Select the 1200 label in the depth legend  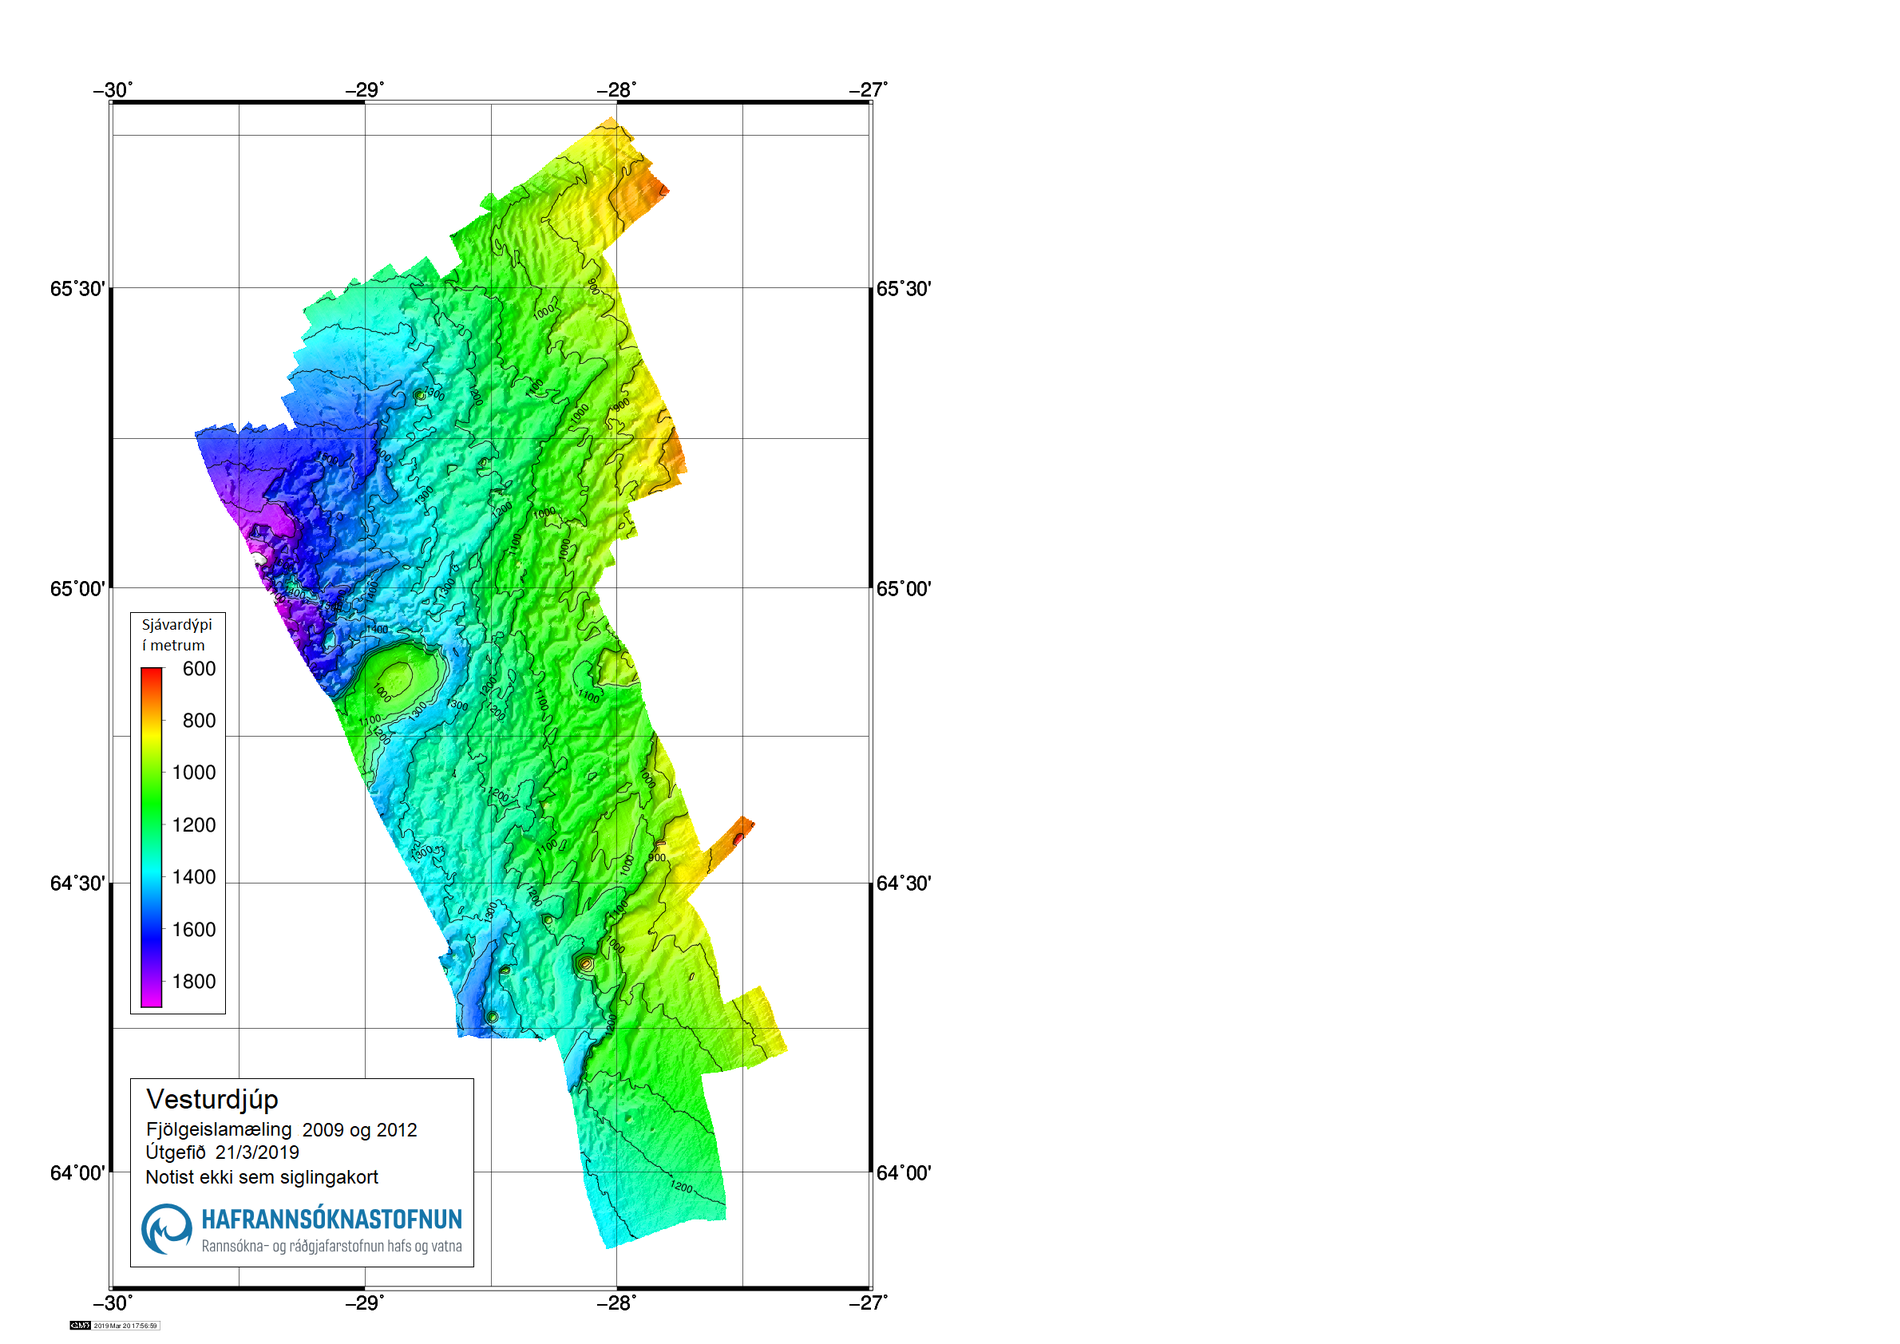pyautogui.click(x=194, y=825)
